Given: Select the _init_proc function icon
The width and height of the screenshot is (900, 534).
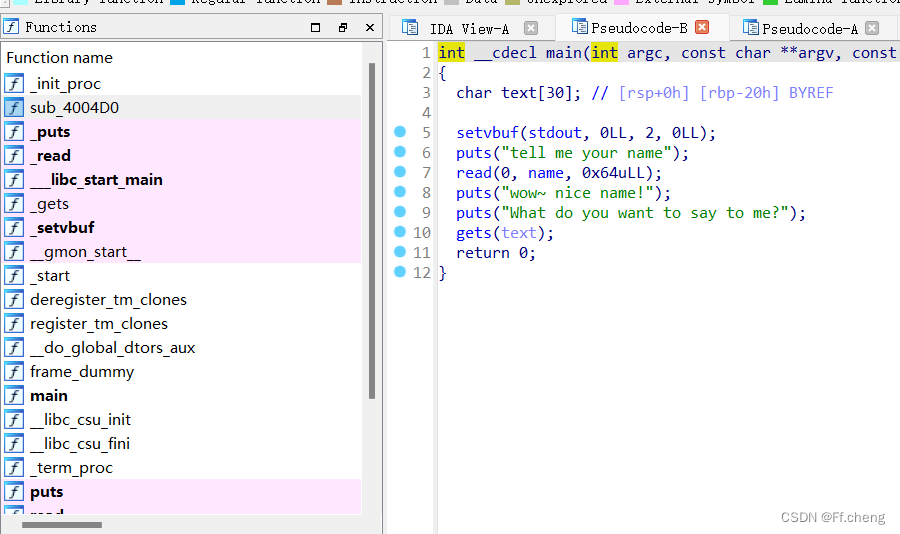Looking at the screenshot, I should [14, 84].
